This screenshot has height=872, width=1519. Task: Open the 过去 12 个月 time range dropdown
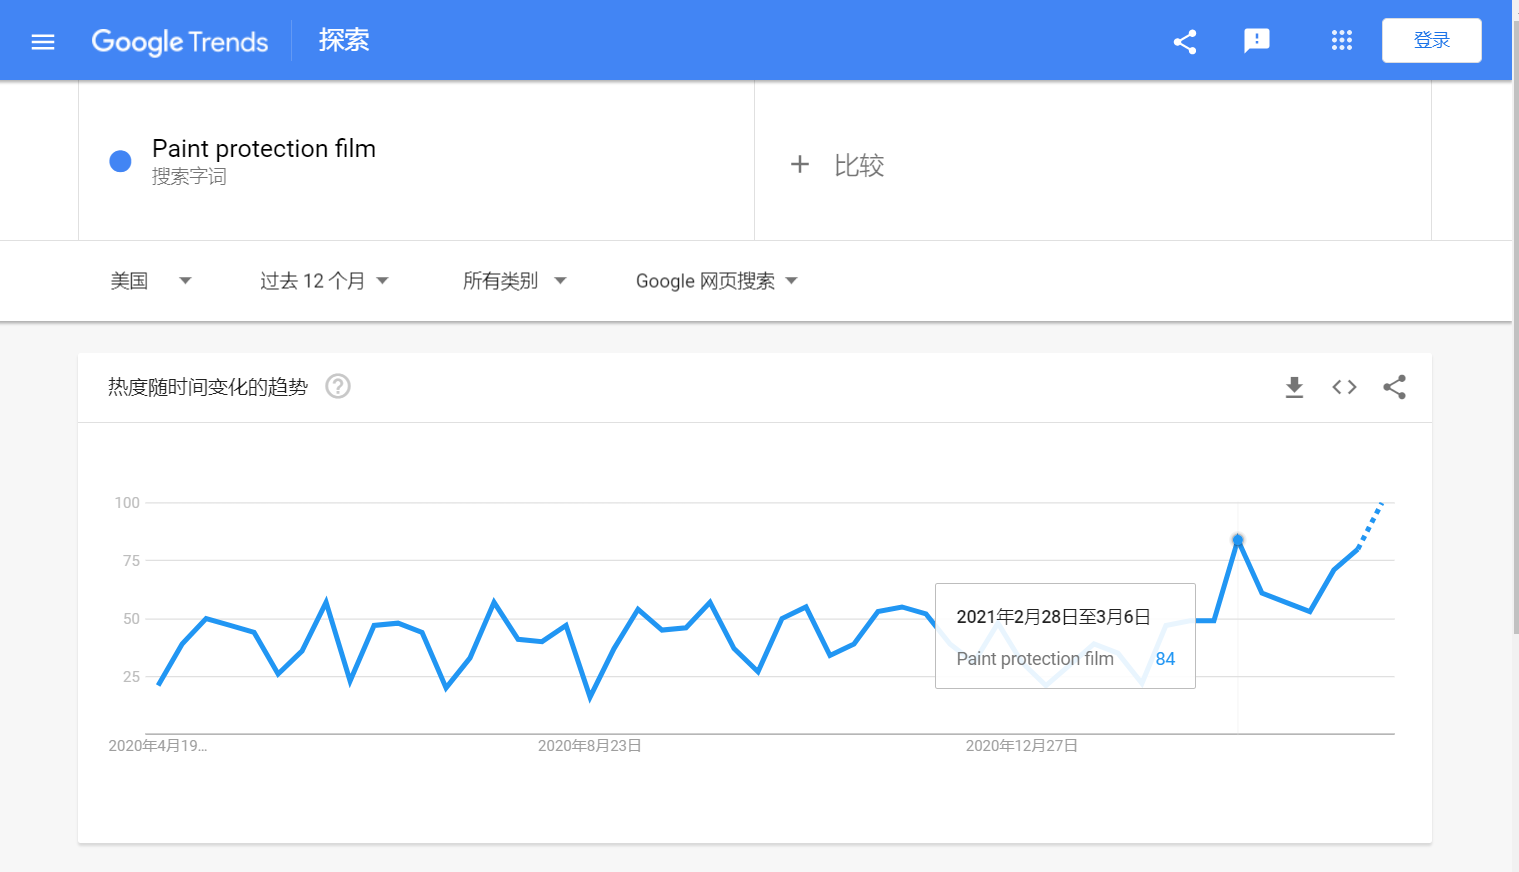pos(324,281)
